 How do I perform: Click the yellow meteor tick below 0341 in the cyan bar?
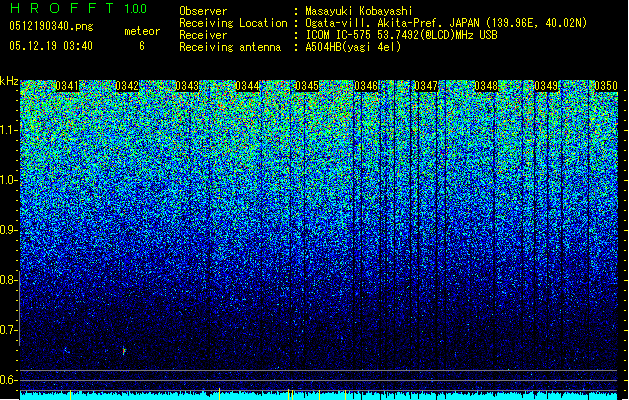pos(71,394)
